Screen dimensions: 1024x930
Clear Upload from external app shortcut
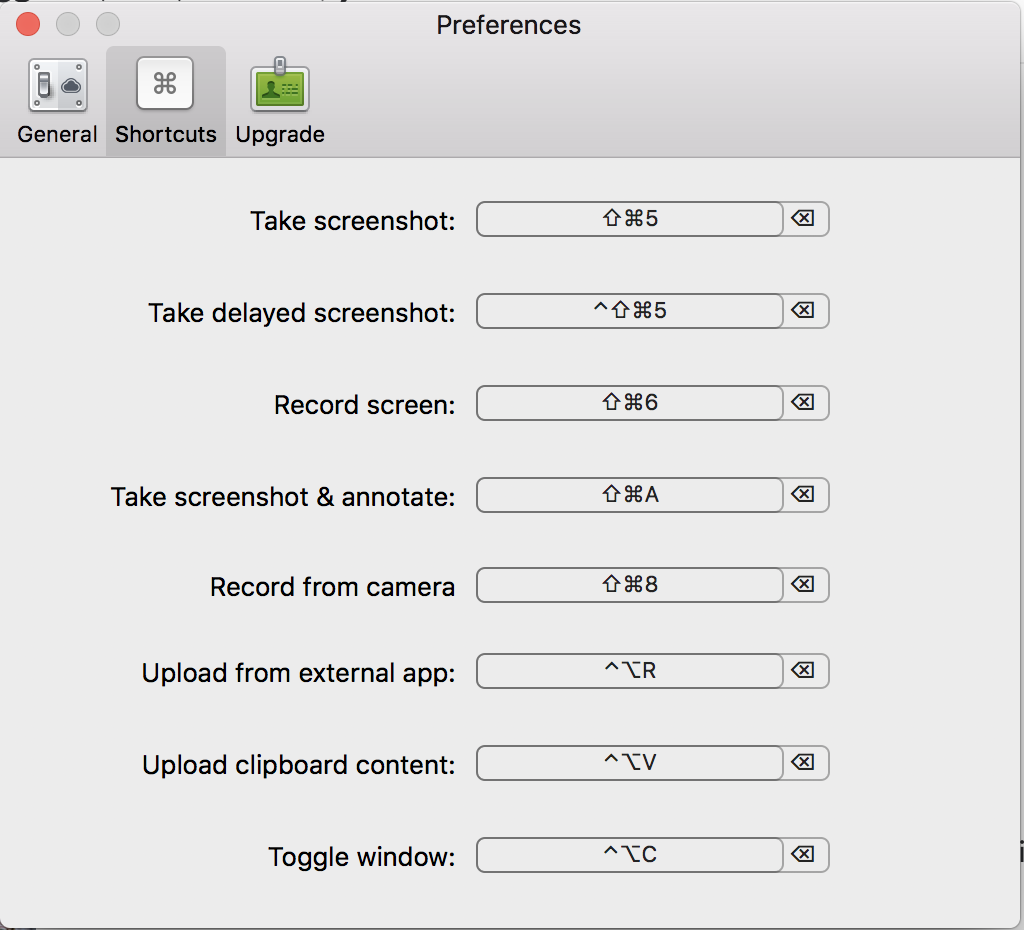(803, 671)
